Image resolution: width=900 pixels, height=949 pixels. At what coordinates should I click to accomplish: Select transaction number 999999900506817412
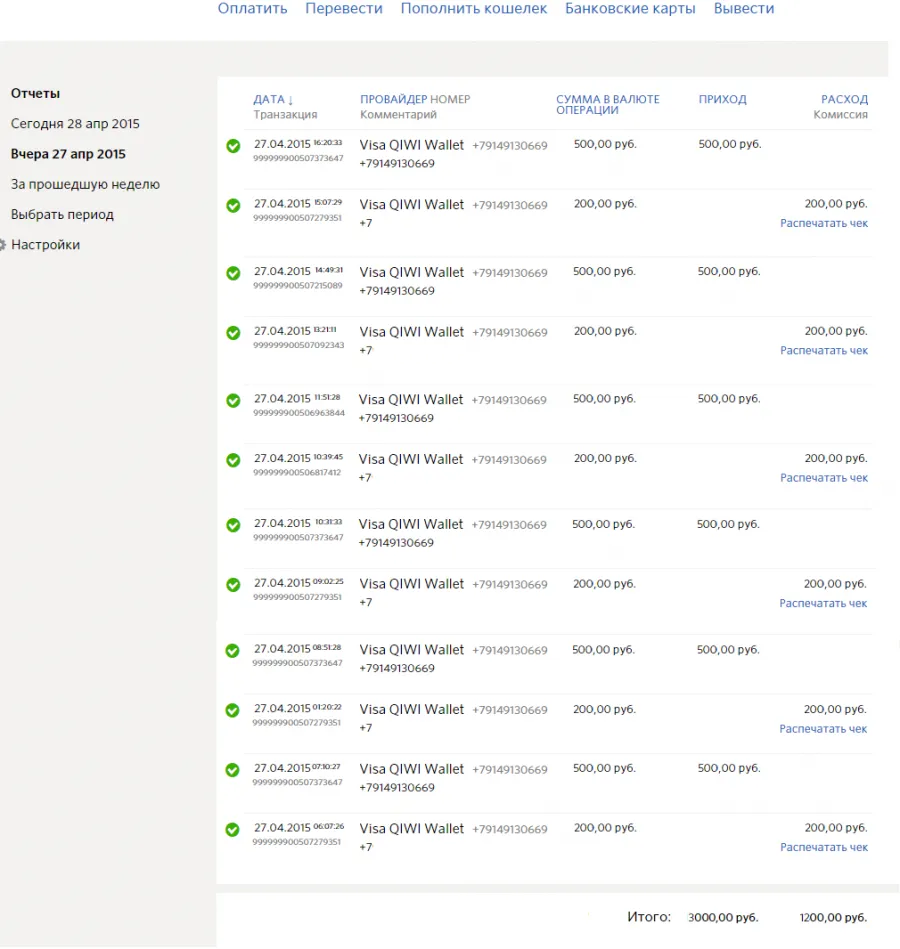click(x=297, y=472)
